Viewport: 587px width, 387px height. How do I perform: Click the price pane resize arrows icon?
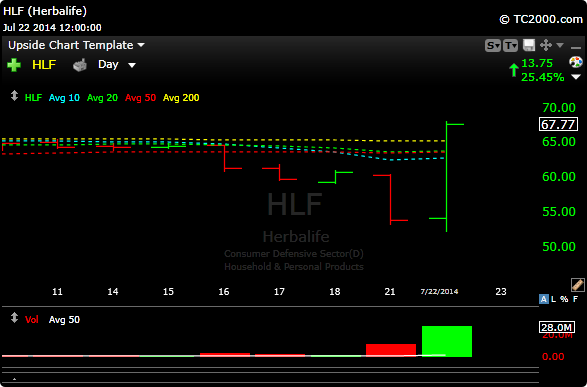coord(14,96)
